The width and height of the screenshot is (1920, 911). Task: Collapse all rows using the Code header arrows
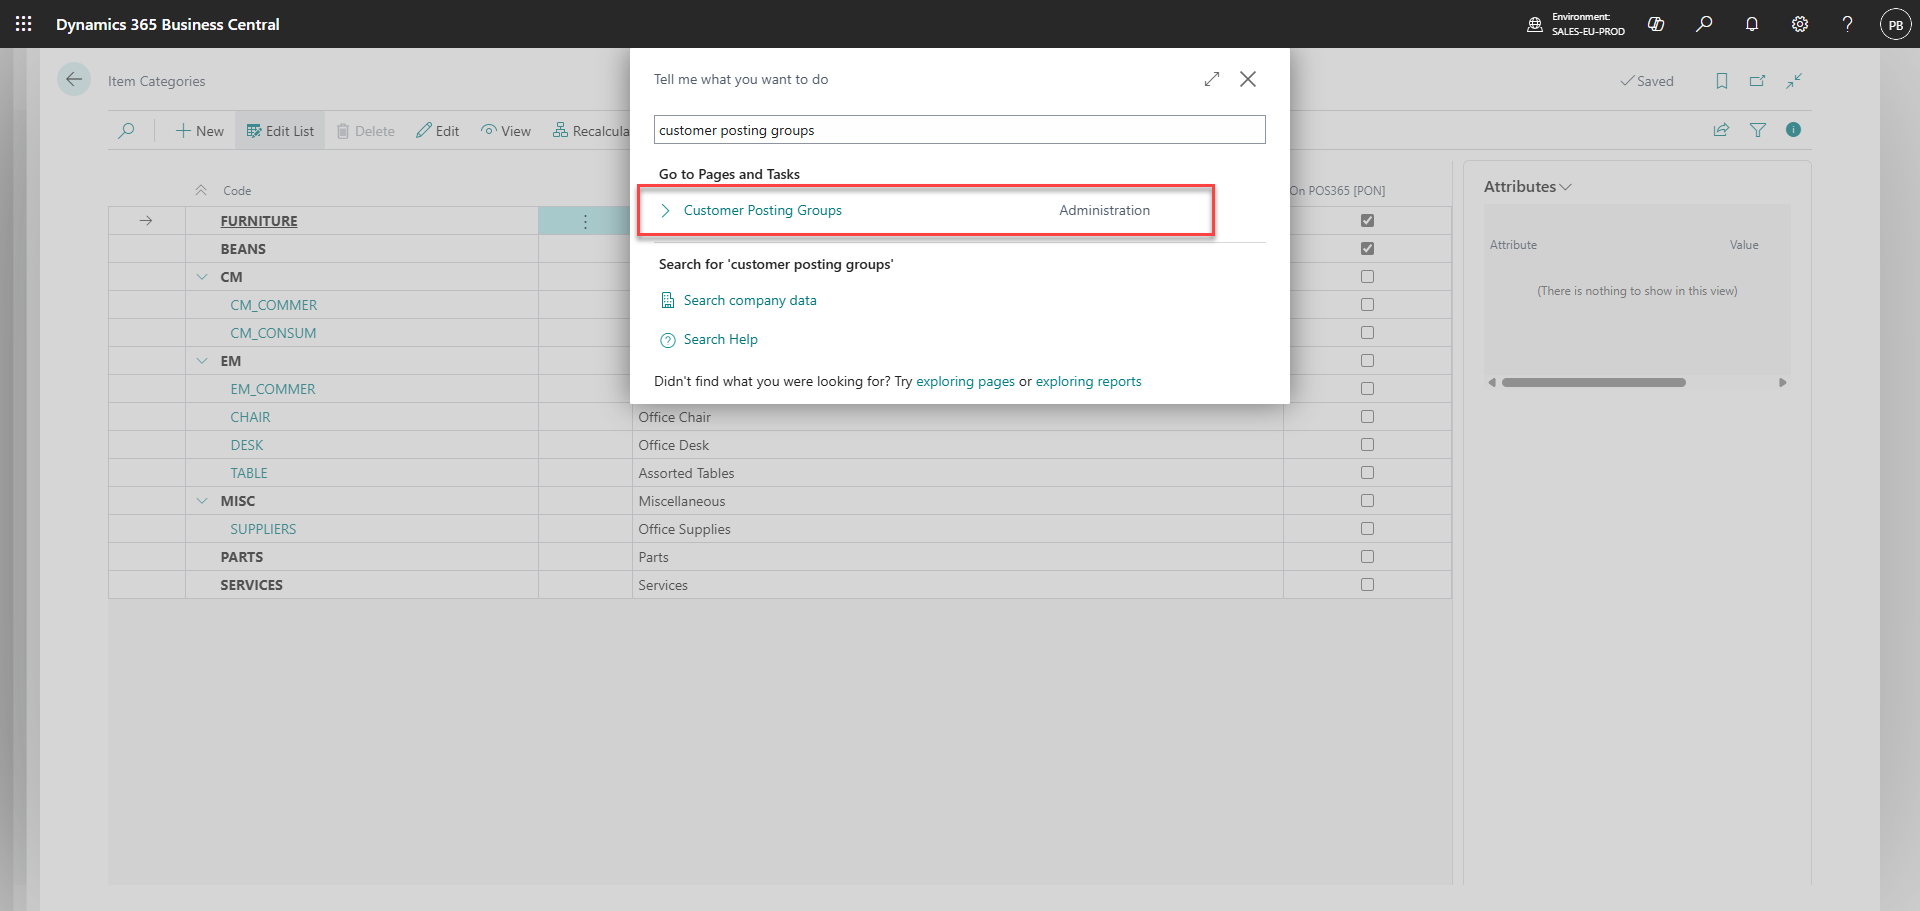[x=201, y=190]
